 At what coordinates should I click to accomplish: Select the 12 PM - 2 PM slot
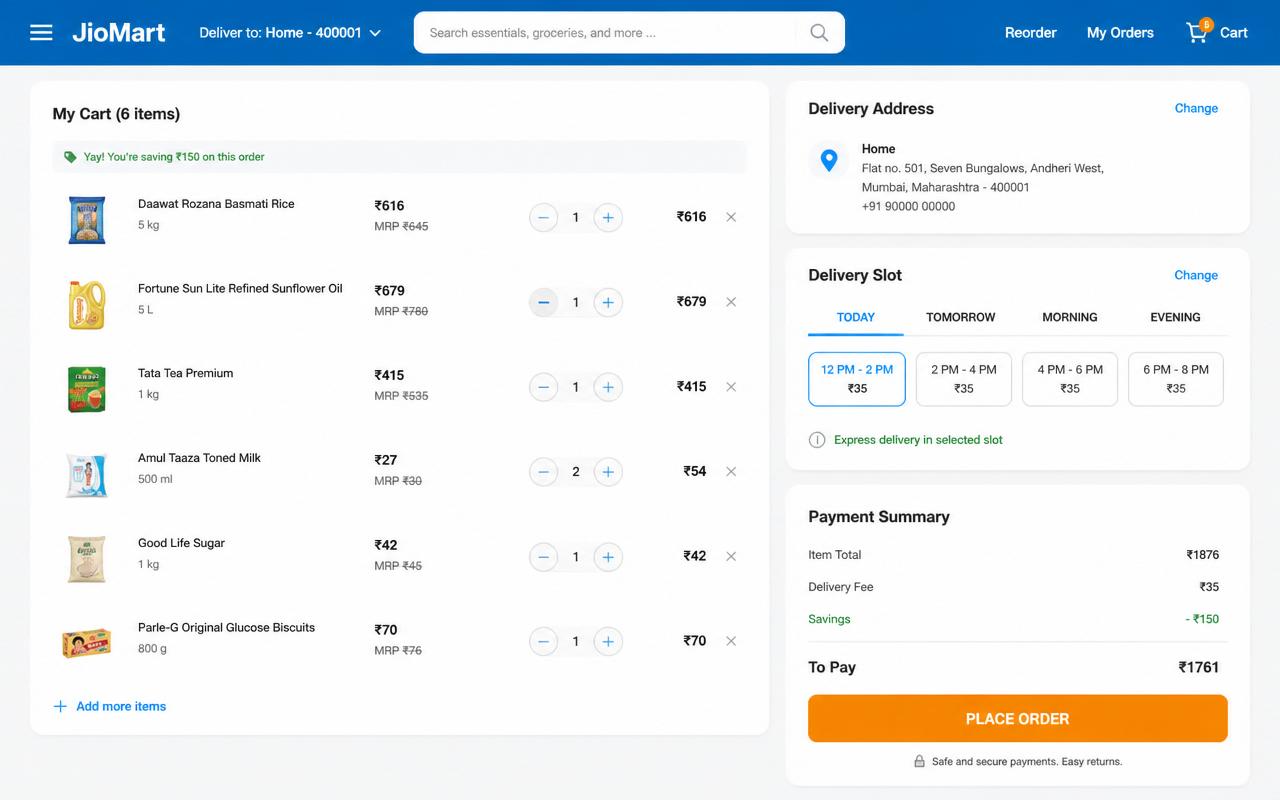[857, 379]
